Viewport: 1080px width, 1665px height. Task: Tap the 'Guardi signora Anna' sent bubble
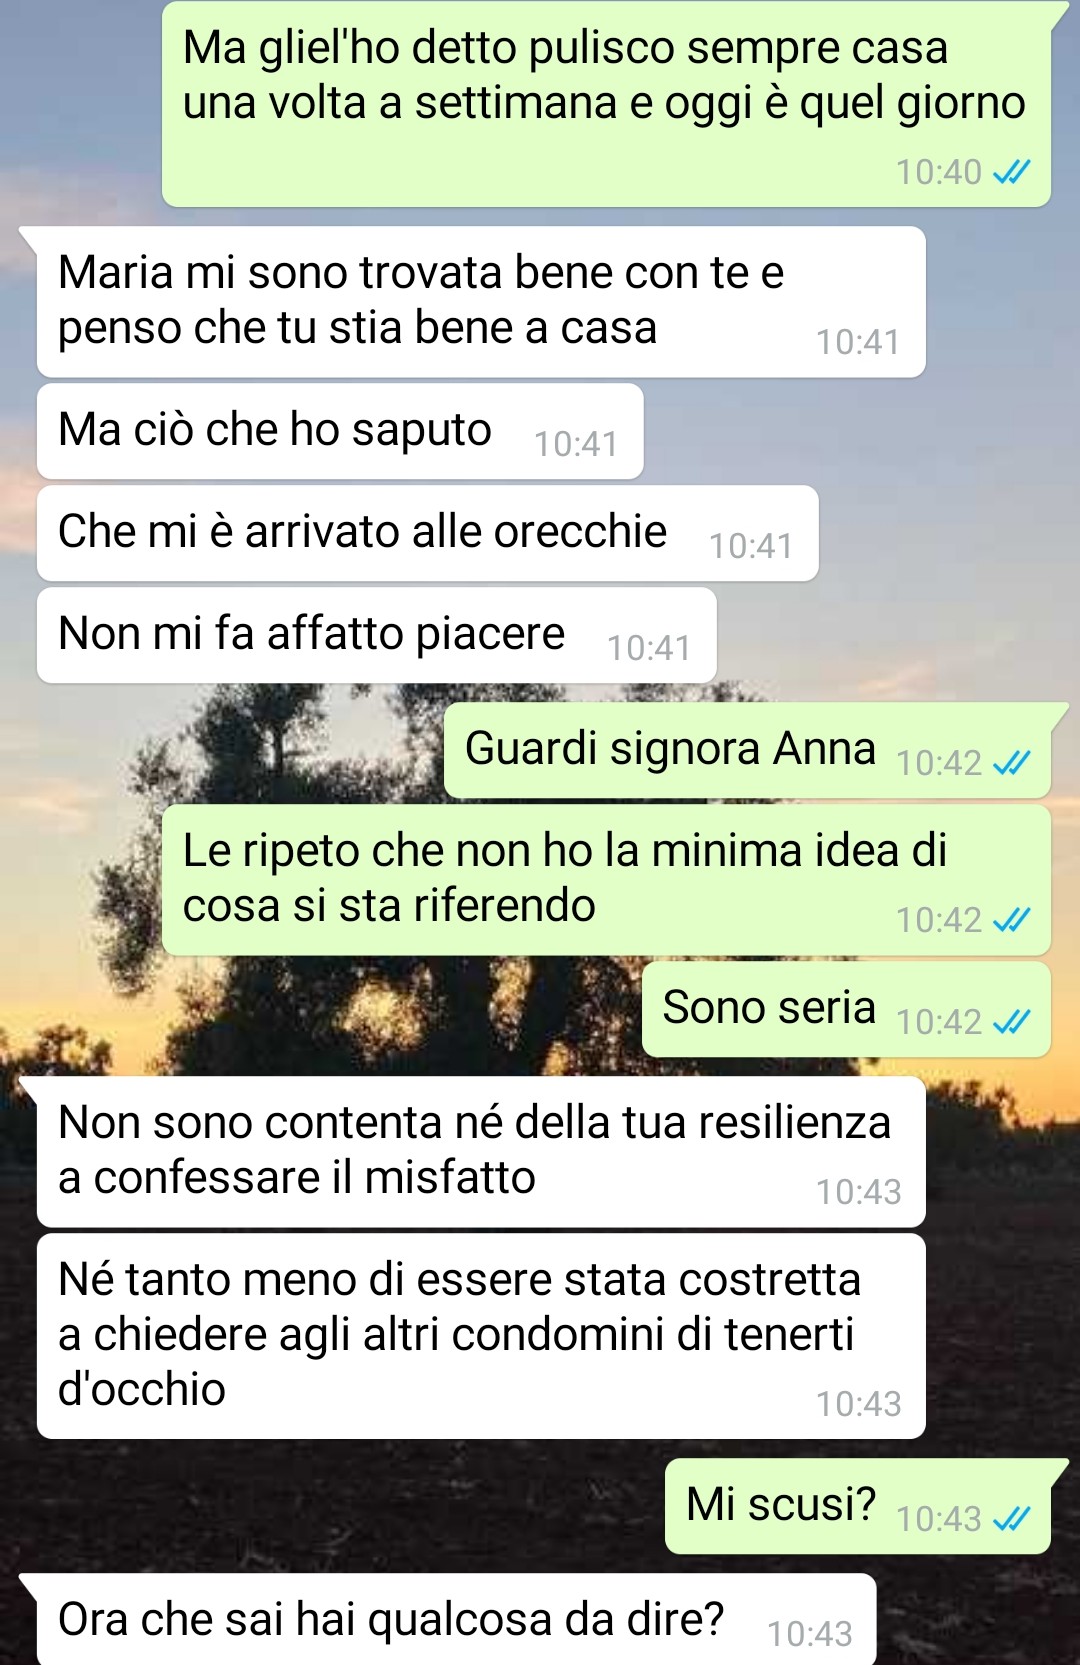pyautogui.click(x=747, y=750)
